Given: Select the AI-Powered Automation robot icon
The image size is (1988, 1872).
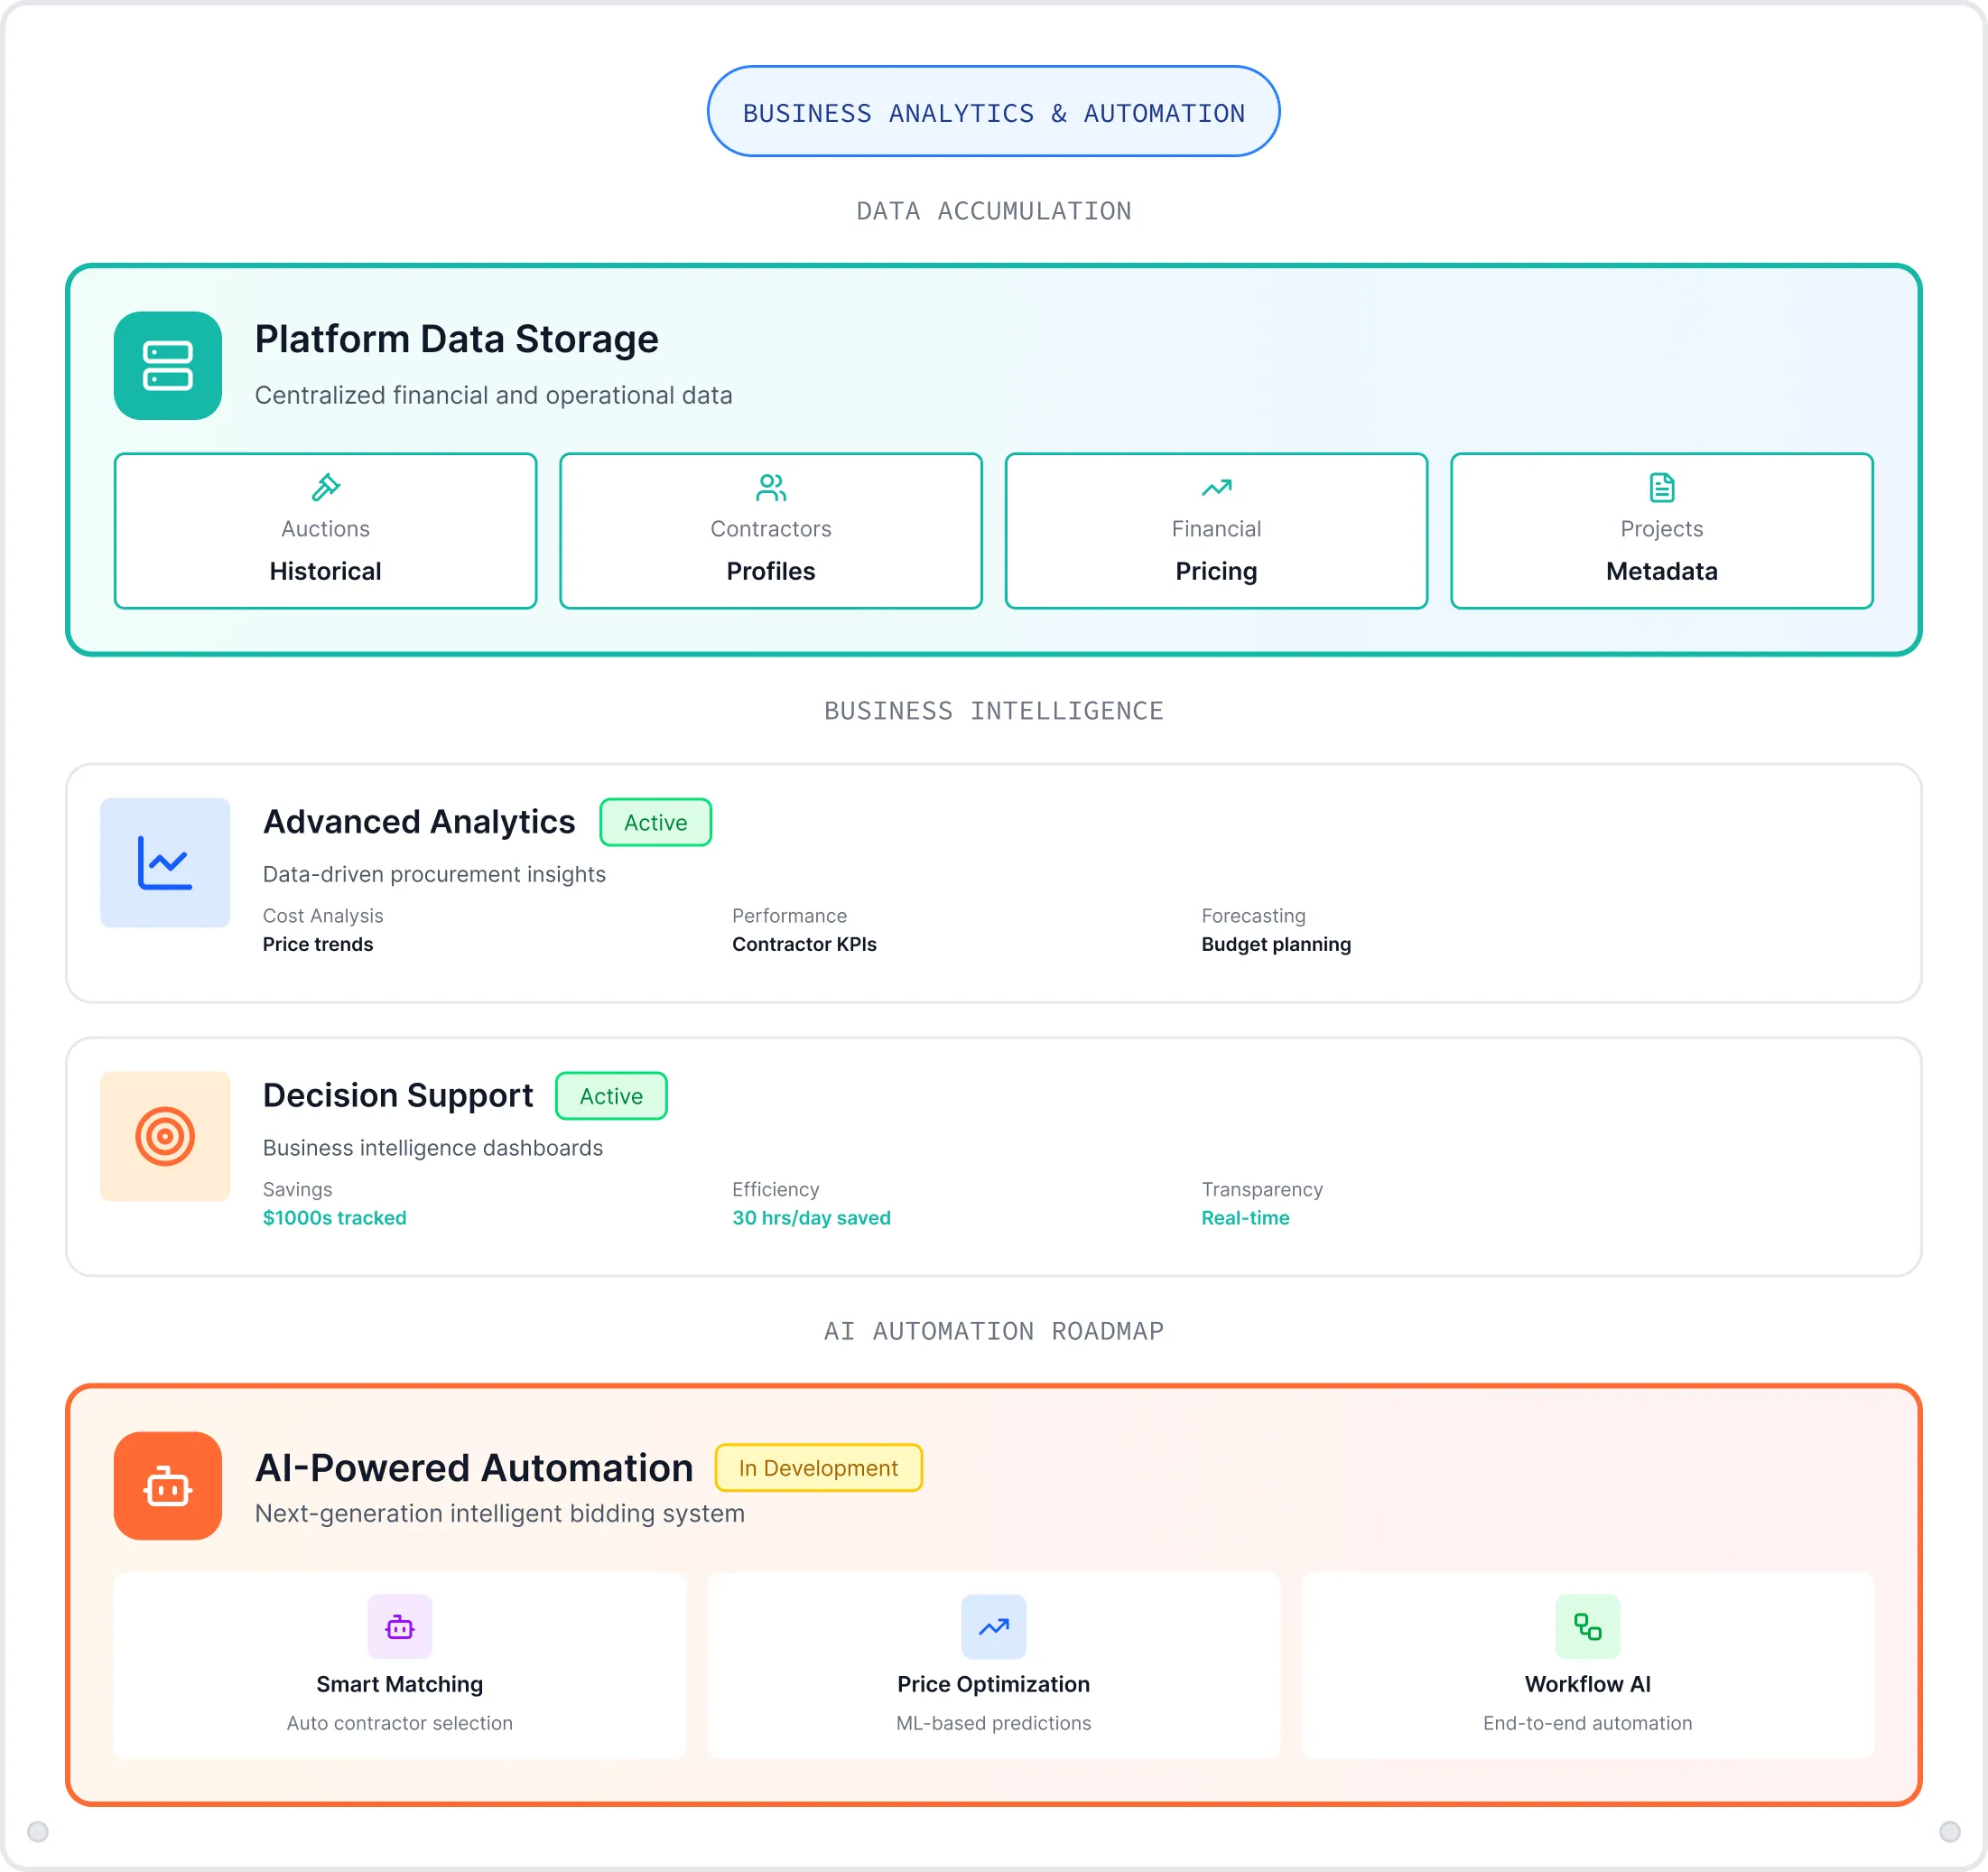Looking at the screenshot, I should [x=167, y=1487].
